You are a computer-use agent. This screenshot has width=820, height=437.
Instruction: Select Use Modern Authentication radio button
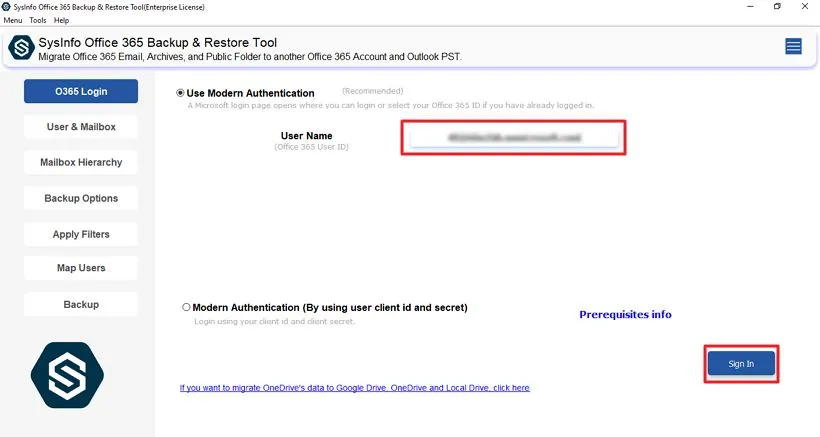[180, 93]
